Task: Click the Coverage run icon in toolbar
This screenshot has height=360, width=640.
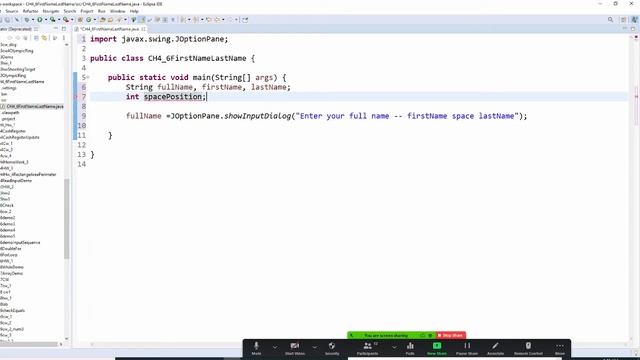Action: 52,20
